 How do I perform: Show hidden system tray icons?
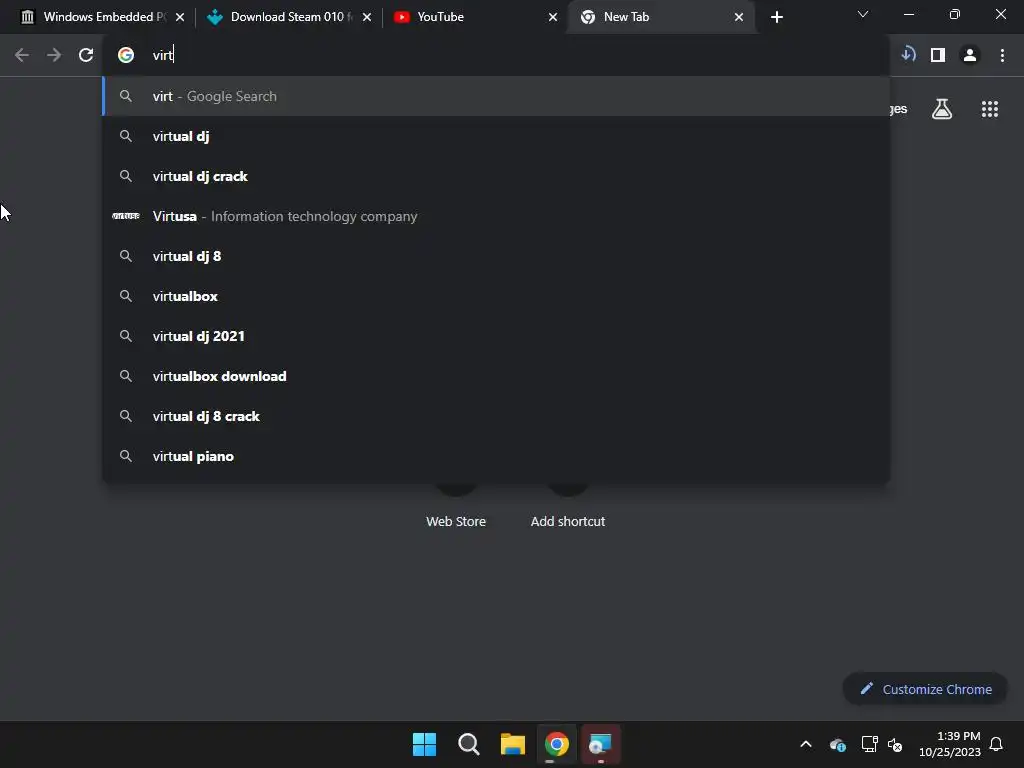click(x=806, y=744)
